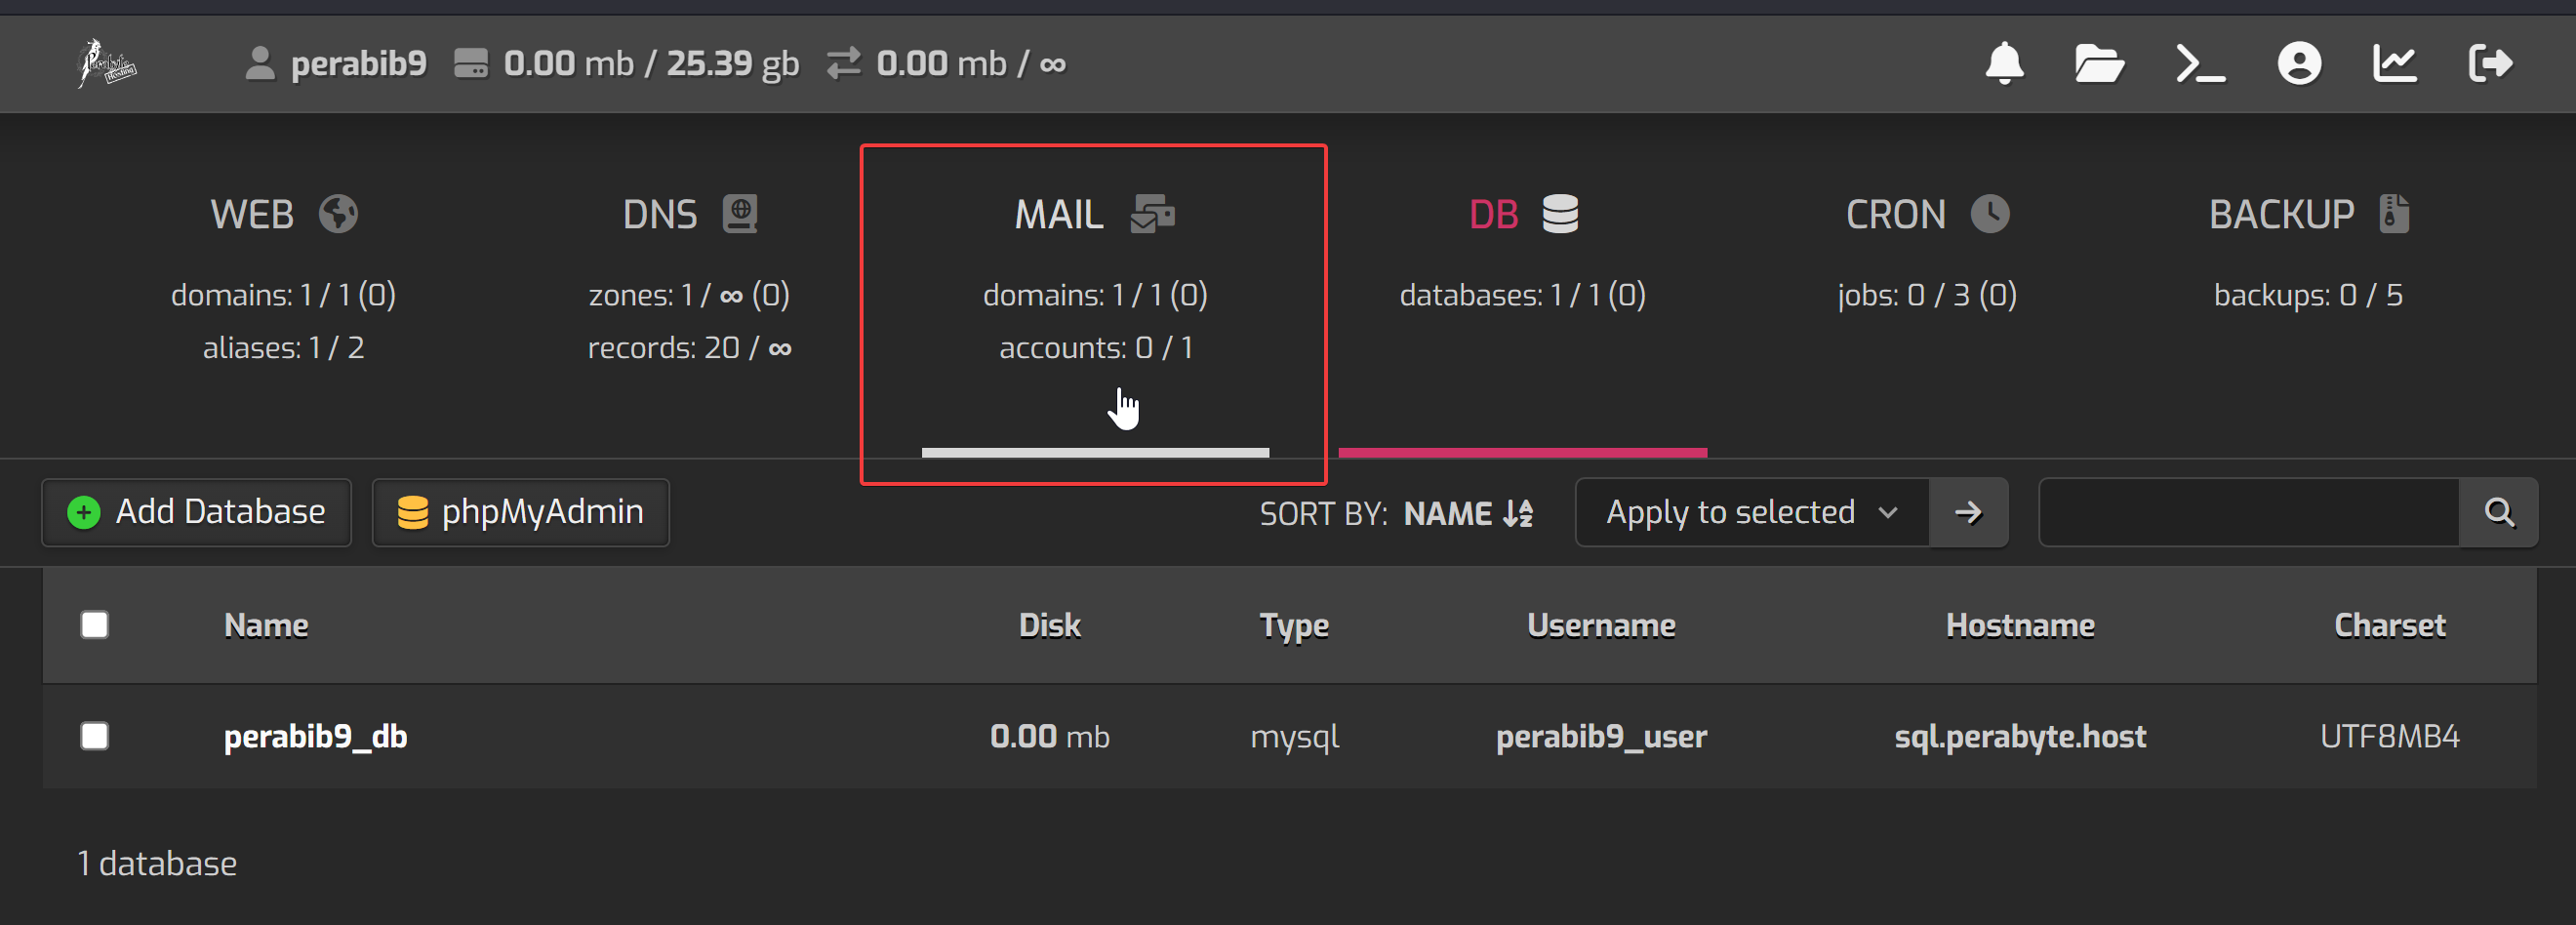This screenshot has width=2576, height=925.
Task: Open the user account profile icon
Action: click(2299, 64)
